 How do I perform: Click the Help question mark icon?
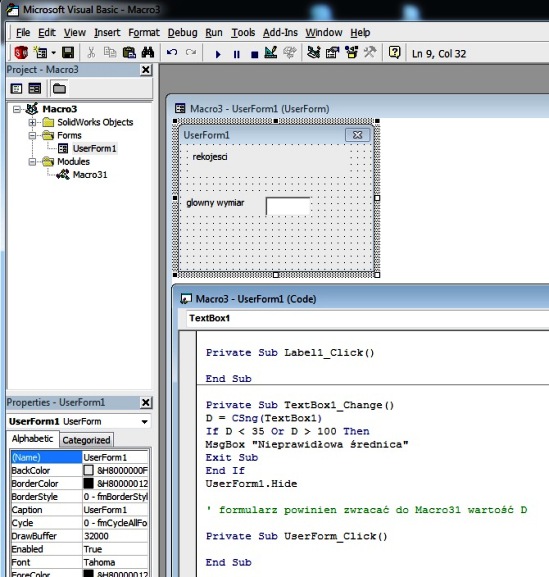click(394, 53)
